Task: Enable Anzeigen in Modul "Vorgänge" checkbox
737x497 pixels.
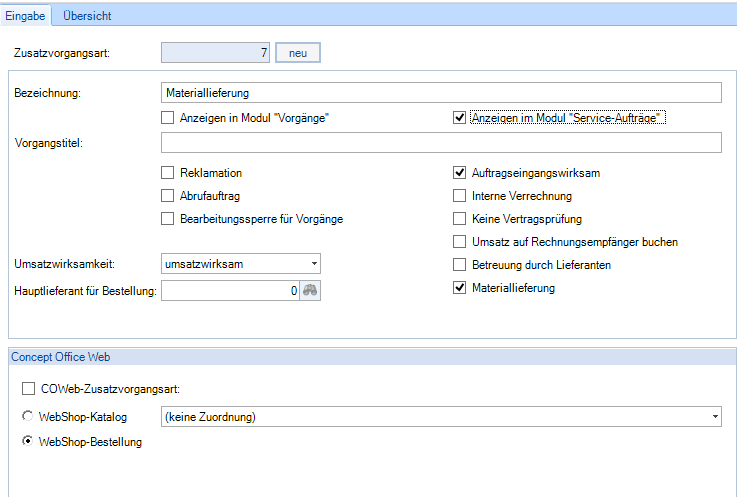Action: [168, 118]
